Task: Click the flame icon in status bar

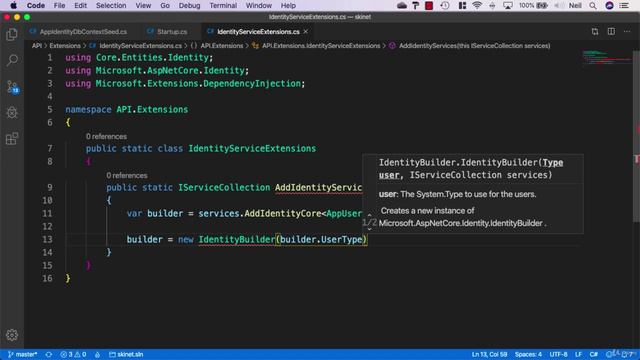Action: [97, 354]
